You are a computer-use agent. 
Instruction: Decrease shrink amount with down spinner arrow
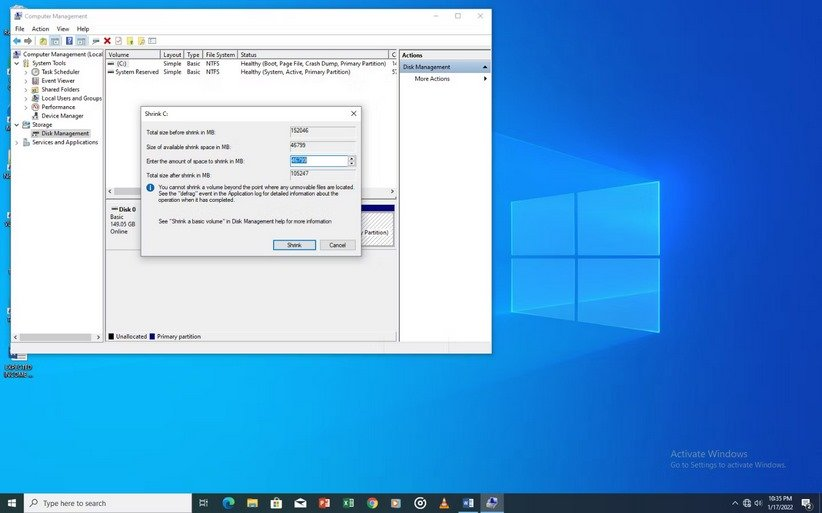click(352, 164)
